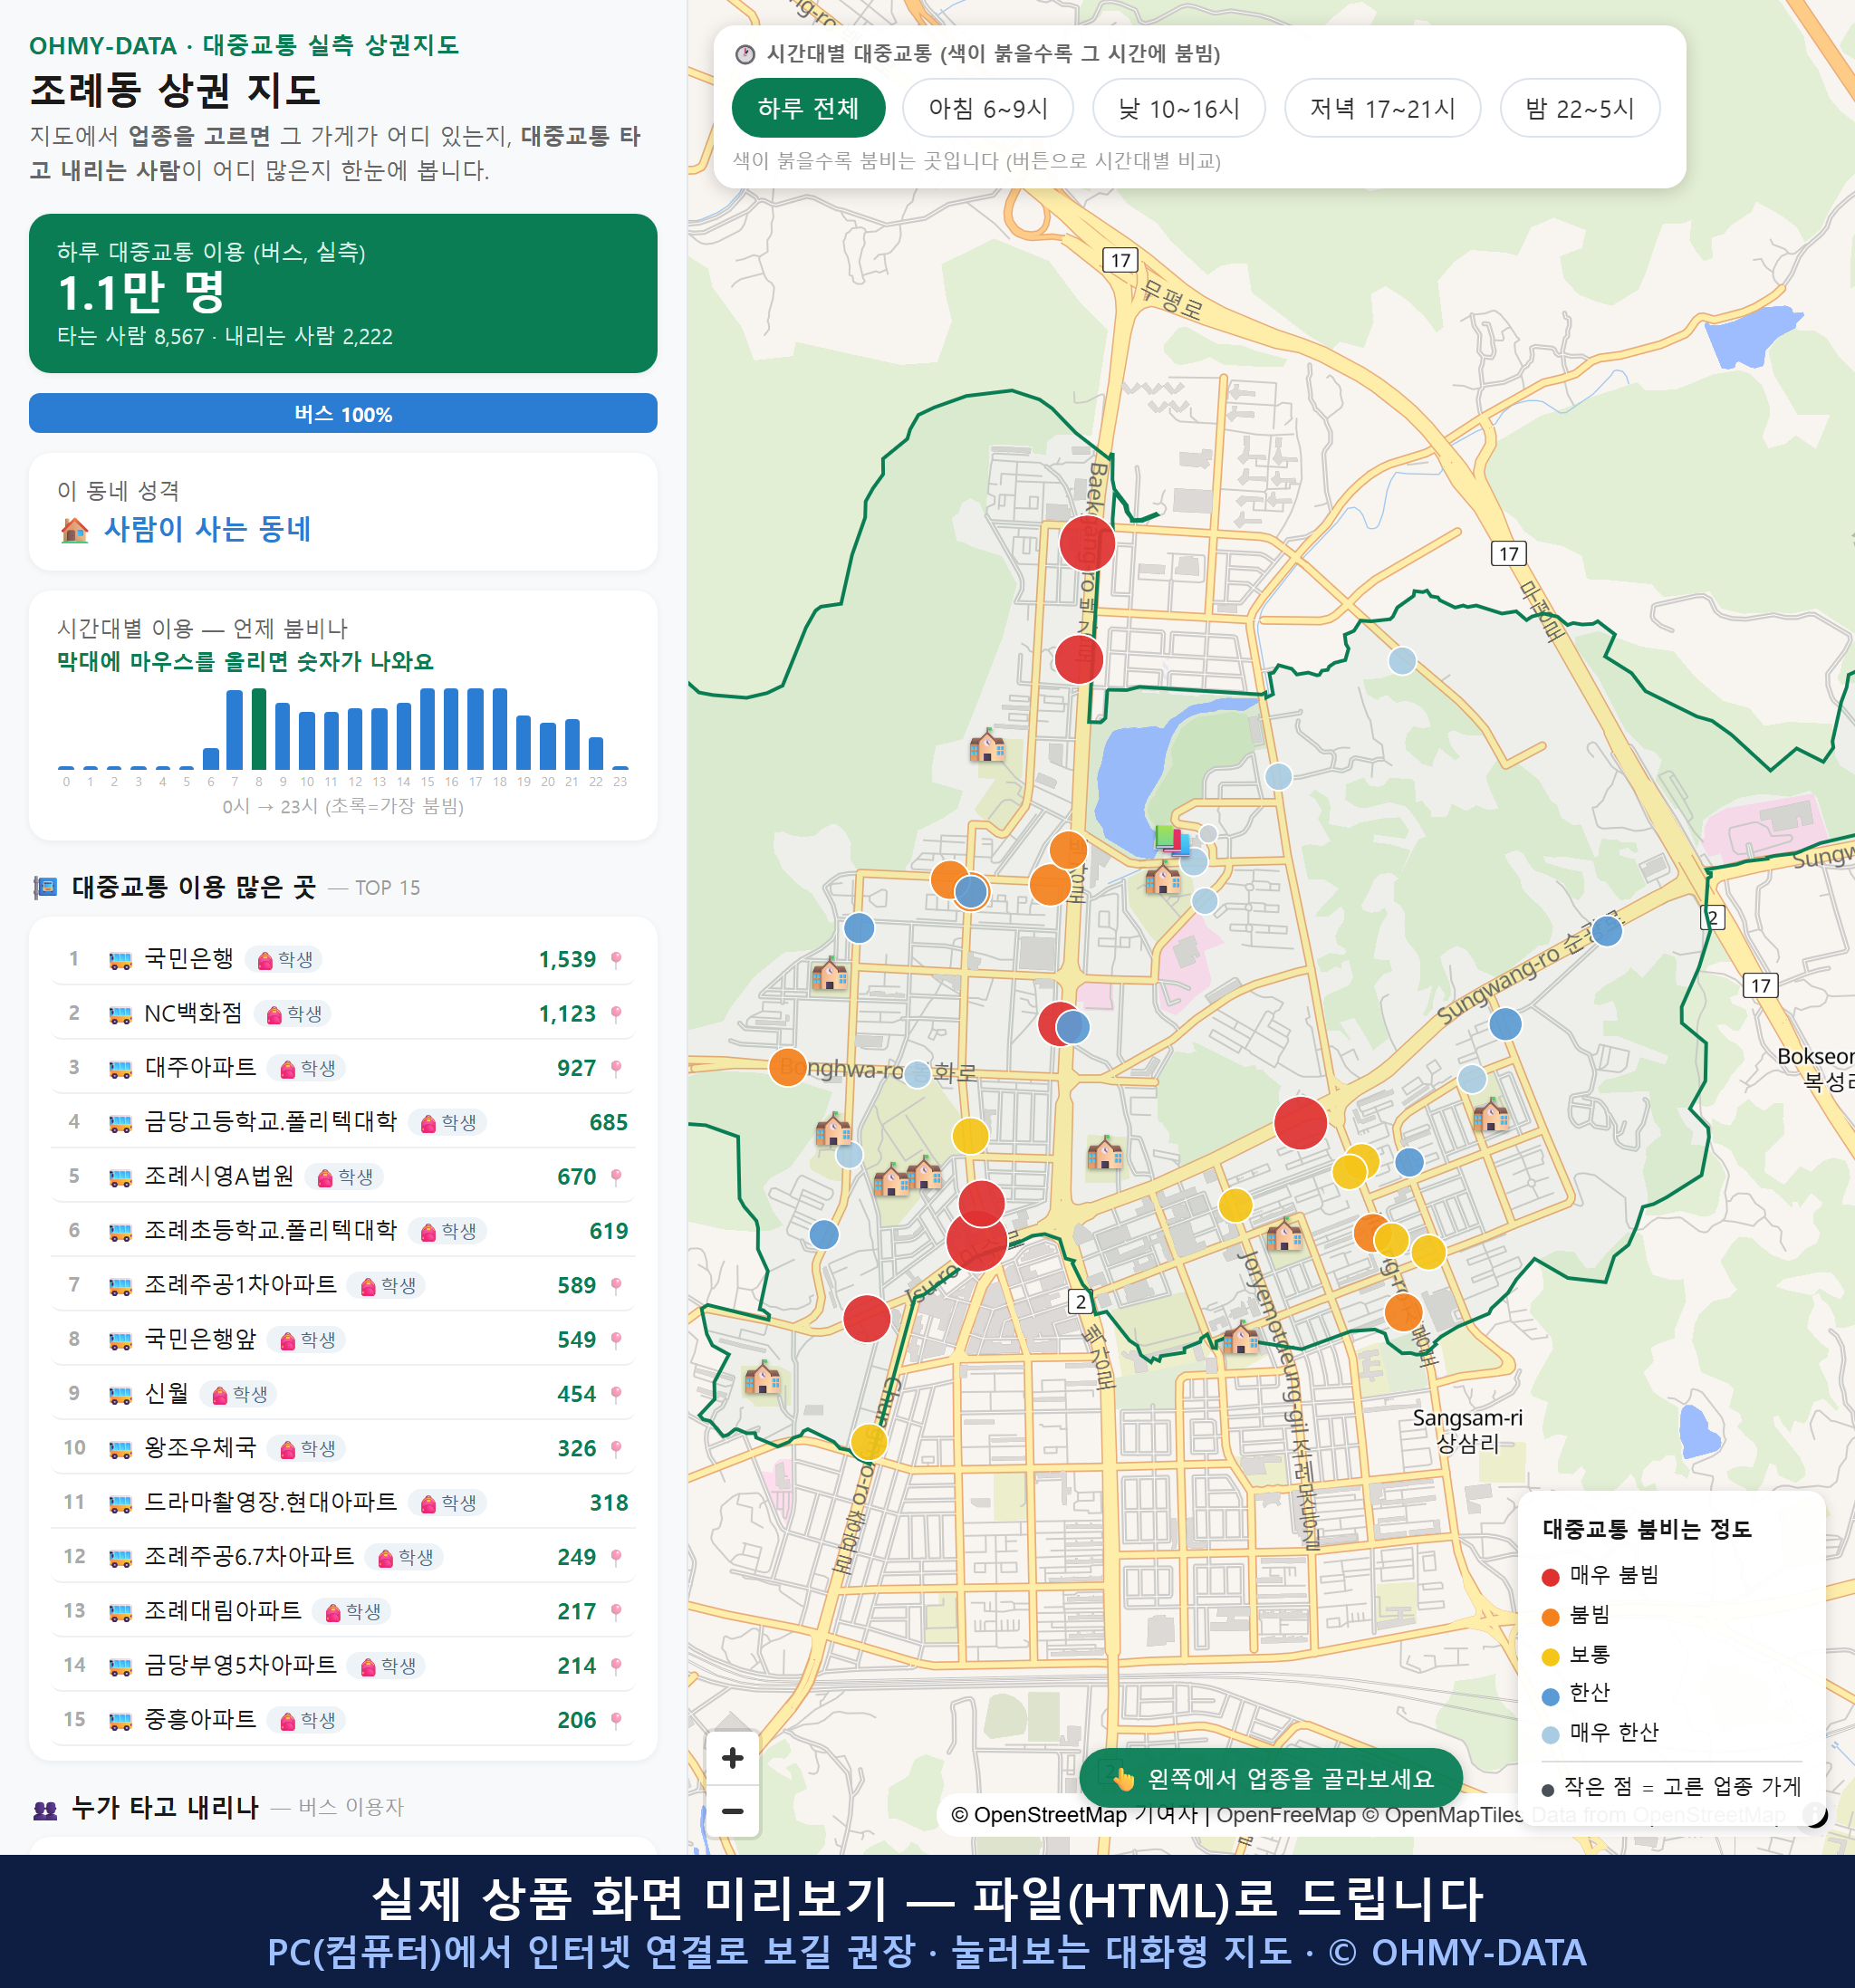Switch to 저녁 17~21시 time filter

click(1382, 108)
